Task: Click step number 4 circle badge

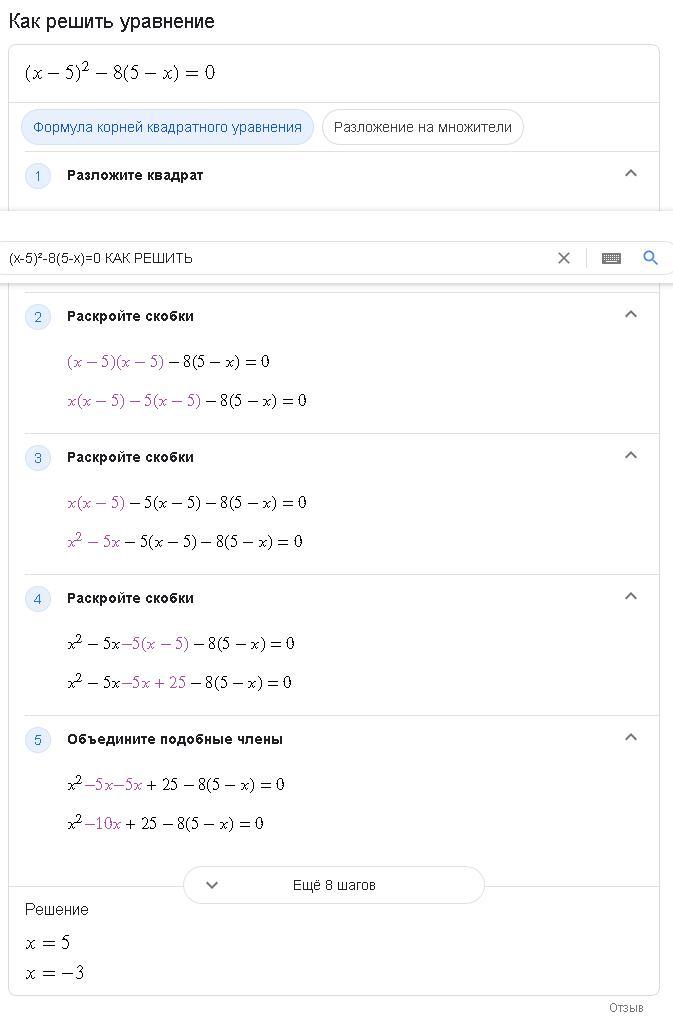Action: click(x=37, y=599)
